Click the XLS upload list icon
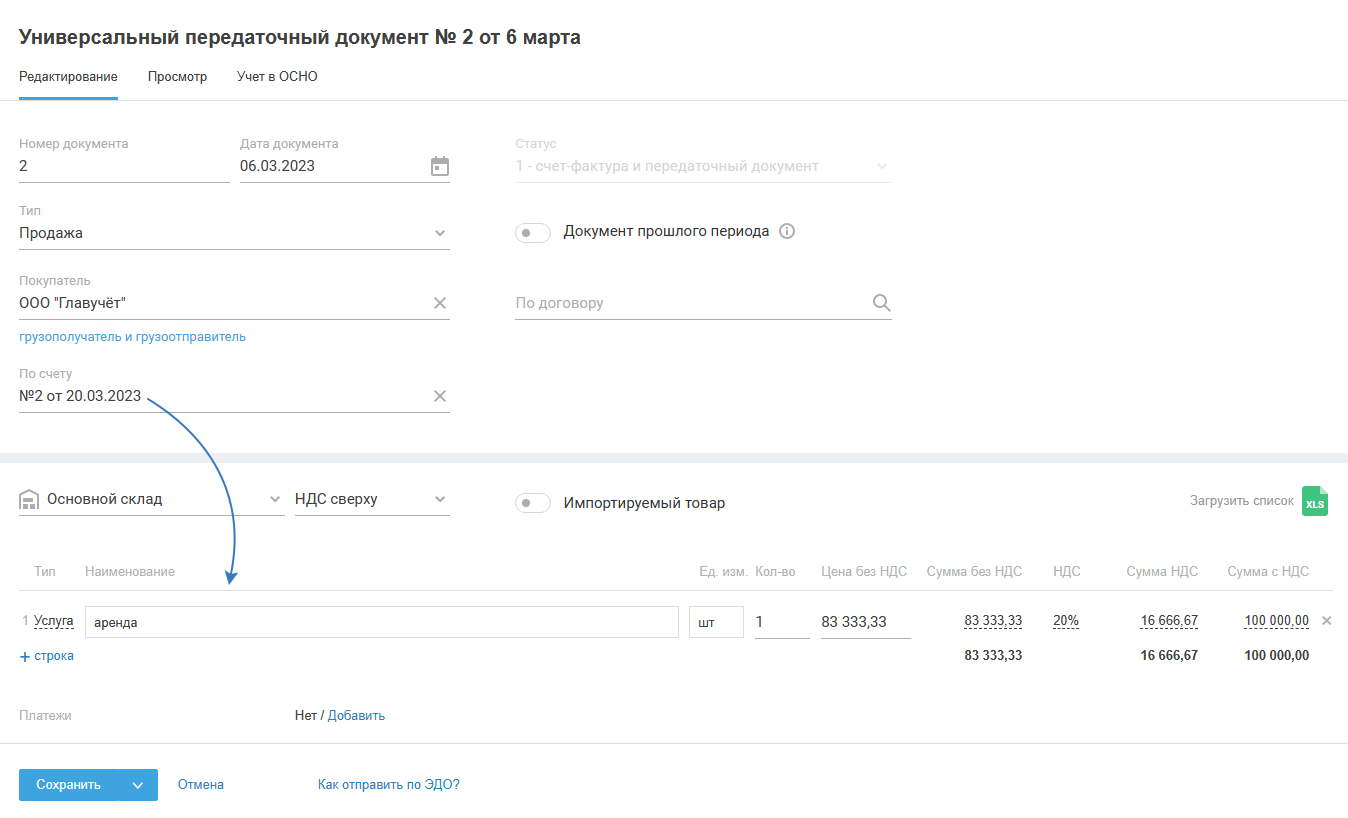1348x818 pixels. pos(1315,501)
